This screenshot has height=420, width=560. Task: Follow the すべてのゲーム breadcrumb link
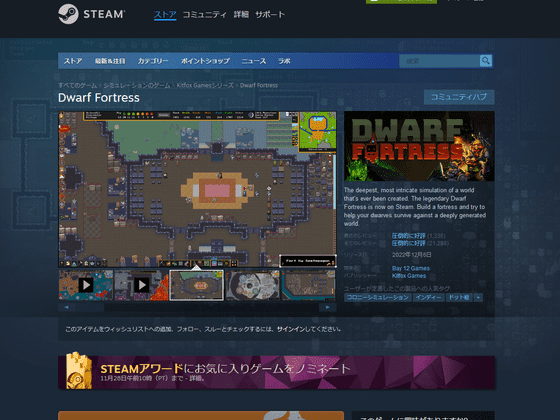pos(78,85)
